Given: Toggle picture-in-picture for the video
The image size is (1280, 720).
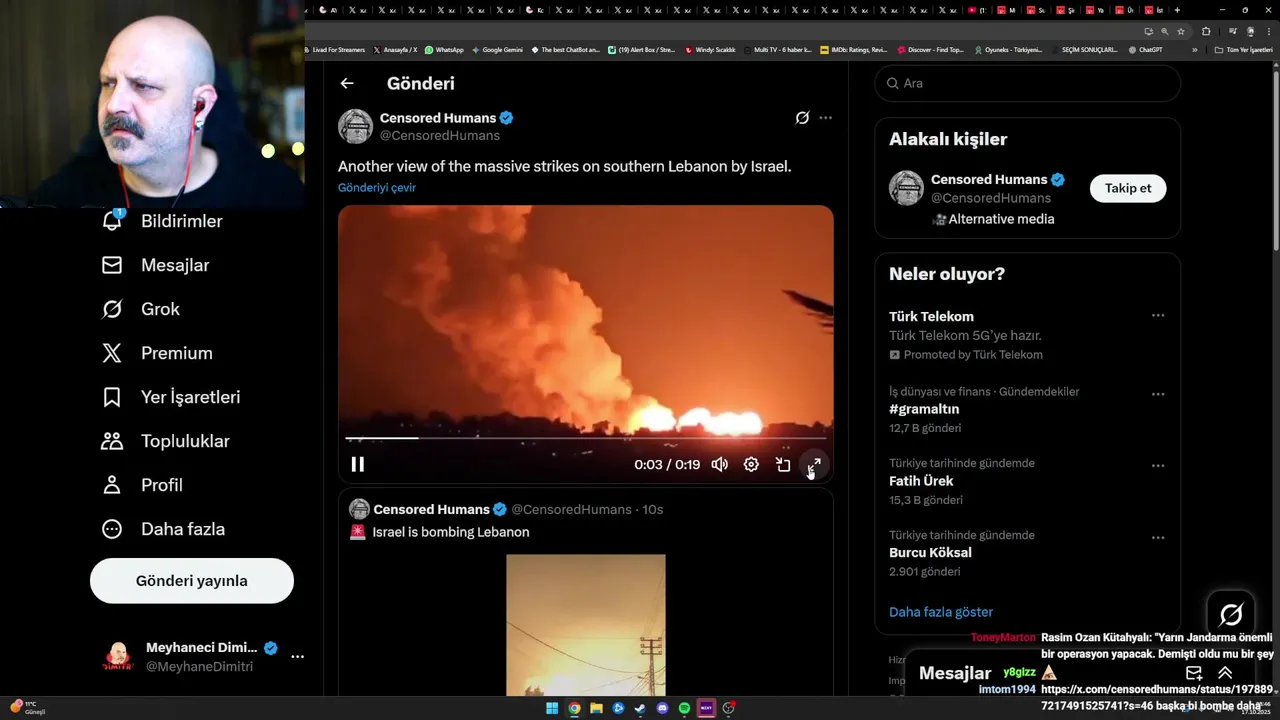Looking at the screenshot, I should coord(783,464).
